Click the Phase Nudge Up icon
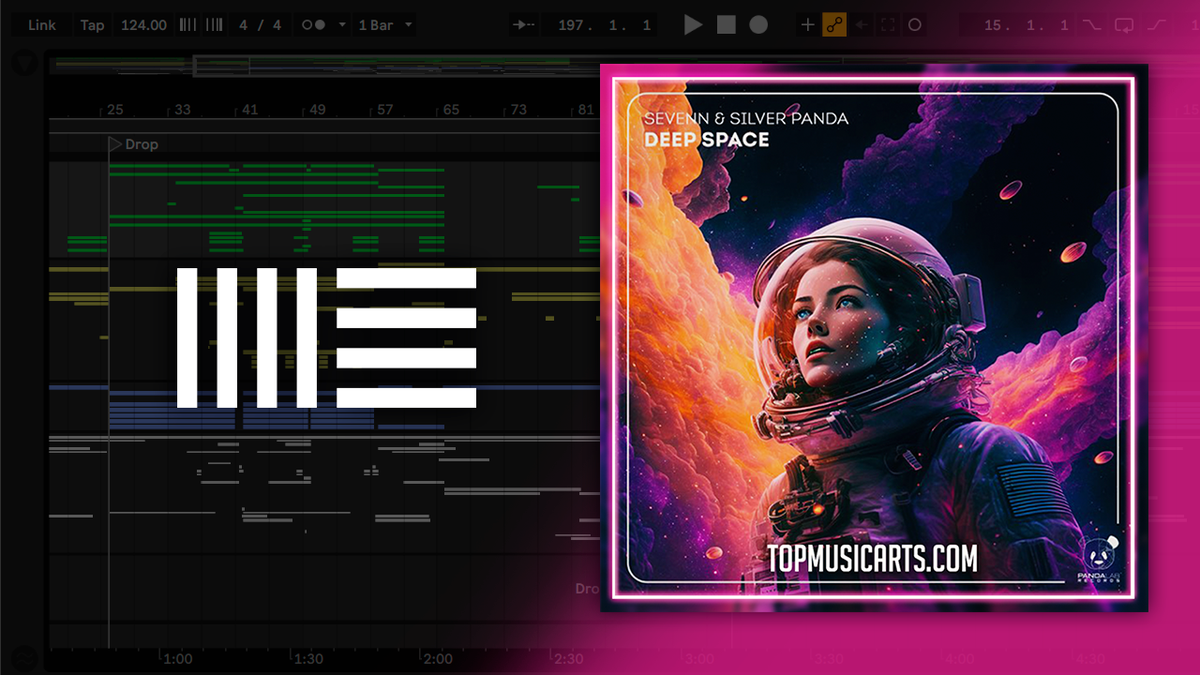Viewport: 1200px width, 675px height. tap(211, 25)
